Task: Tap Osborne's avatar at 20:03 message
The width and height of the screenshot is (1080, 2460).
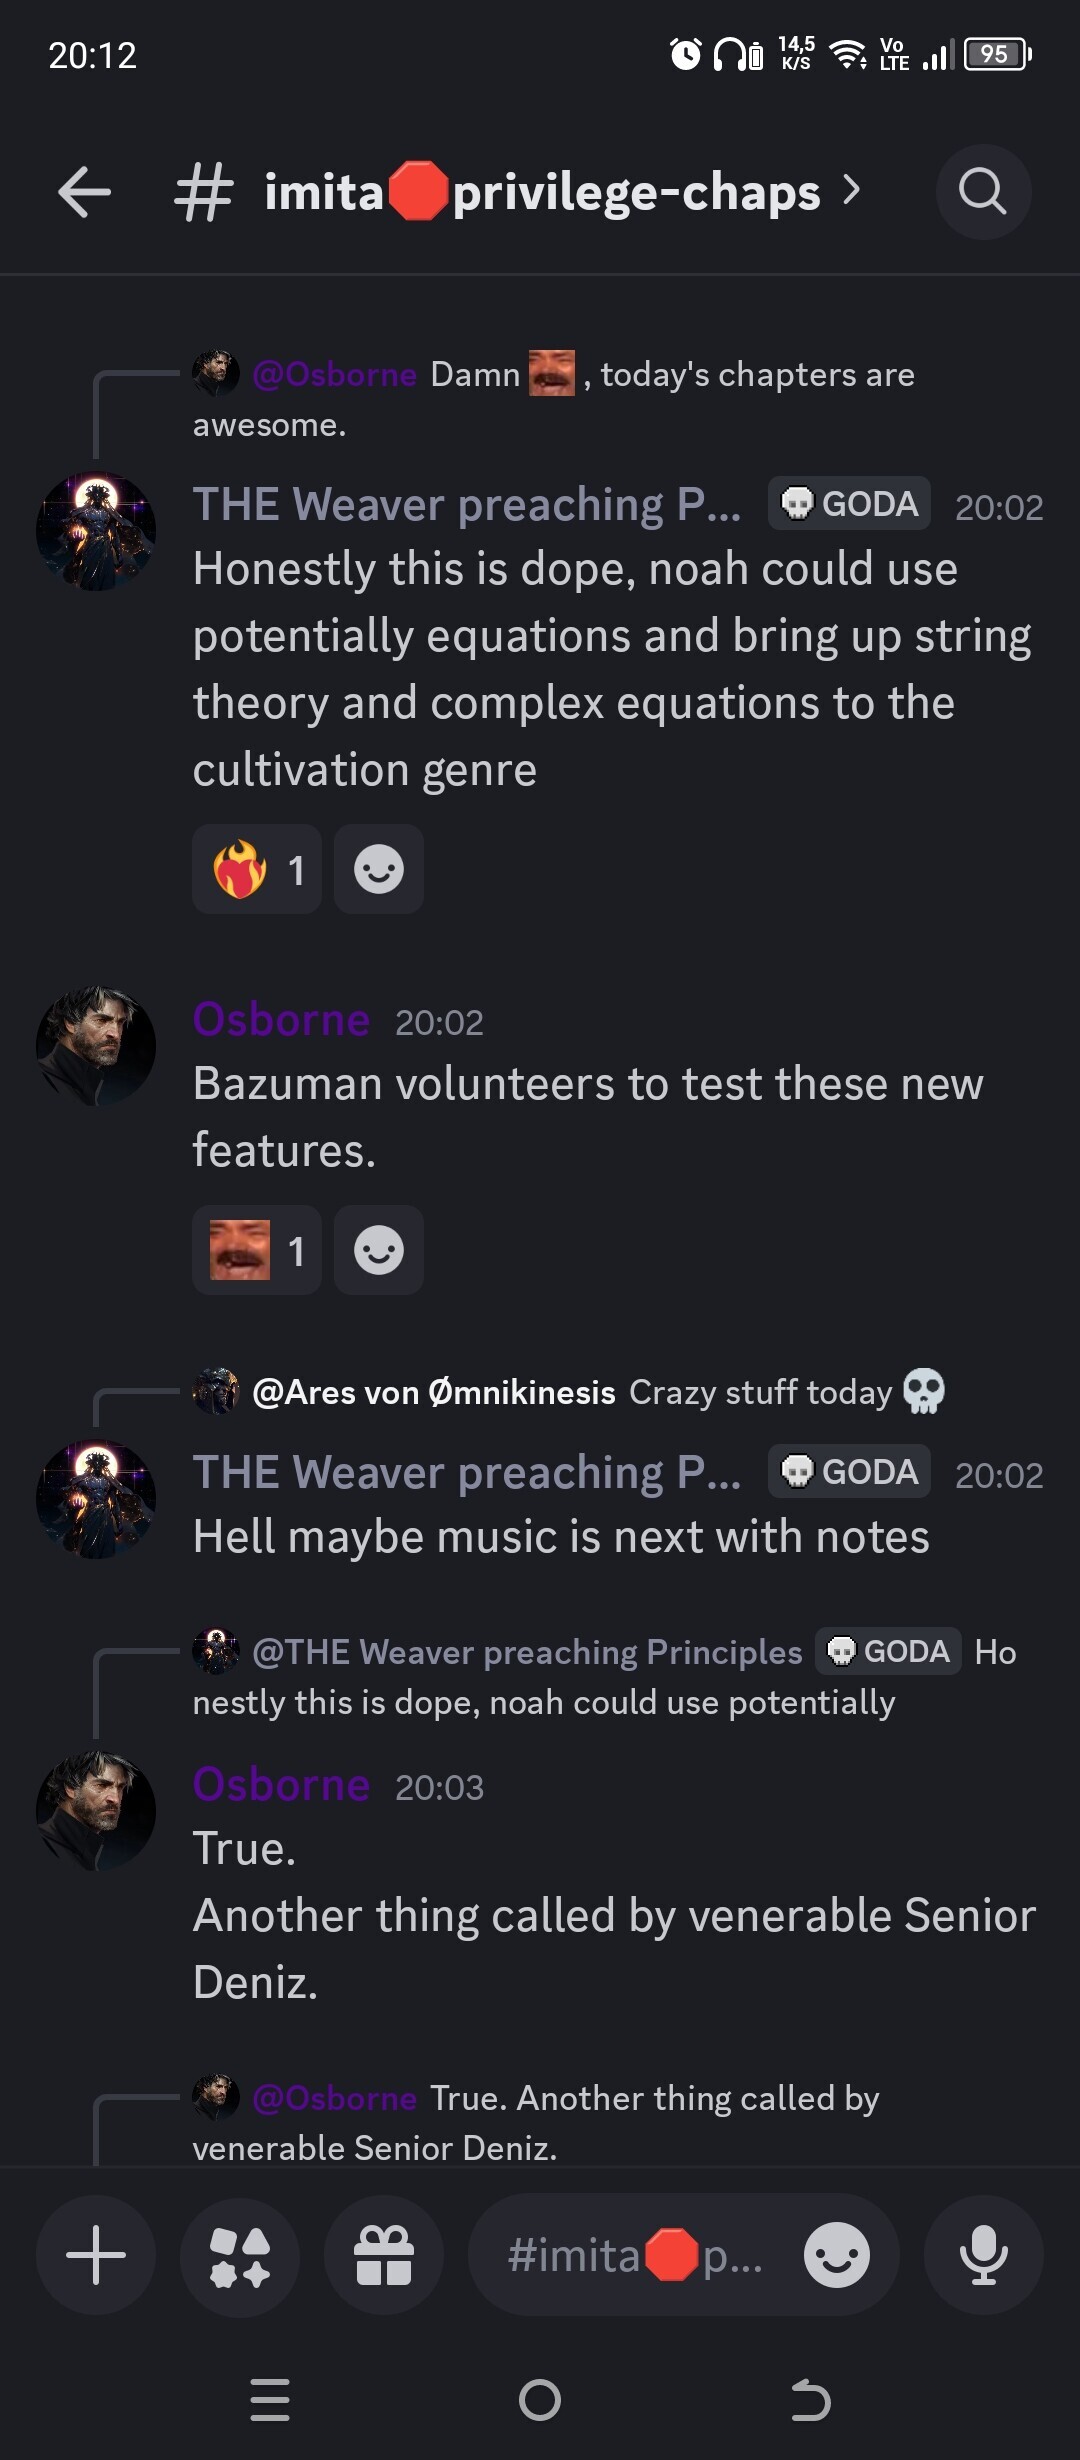Action: [x=96, y=1810]
